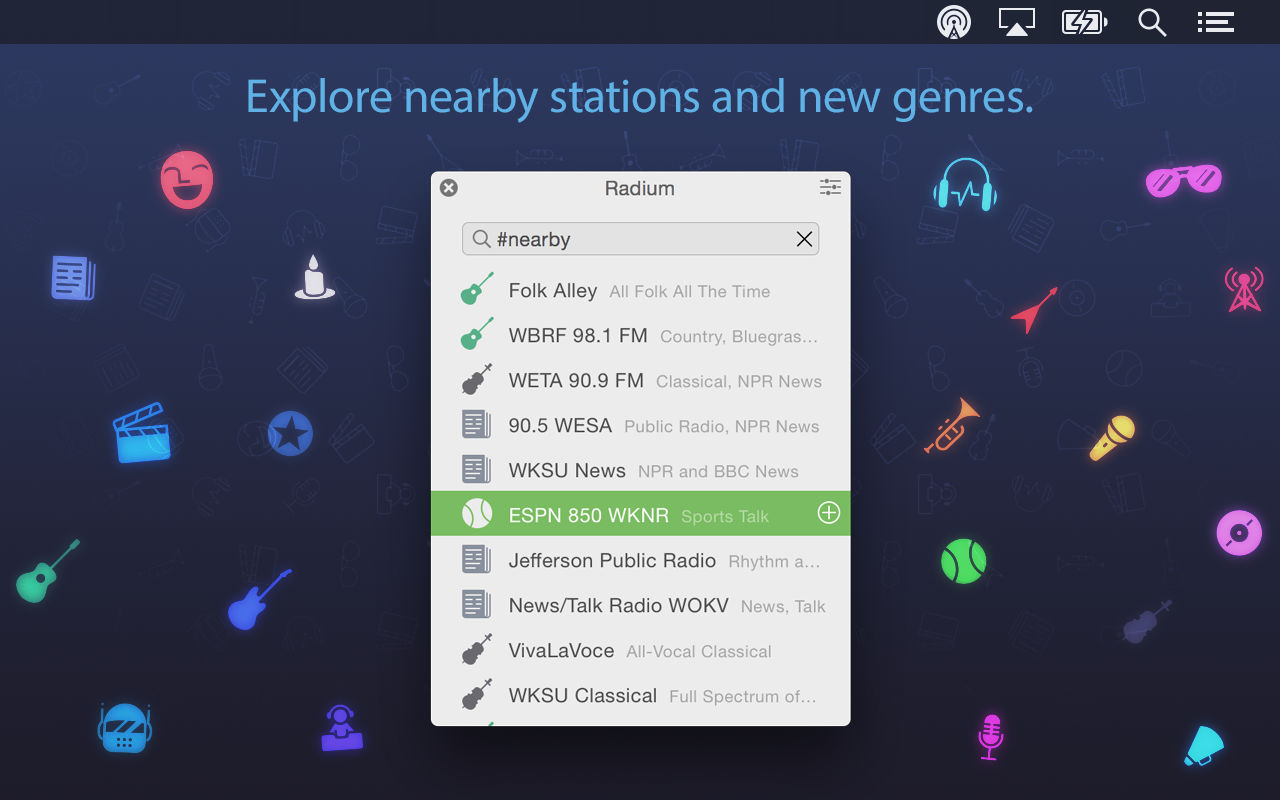Click the pink vinyl record icon

click(x=1240, y=533)
